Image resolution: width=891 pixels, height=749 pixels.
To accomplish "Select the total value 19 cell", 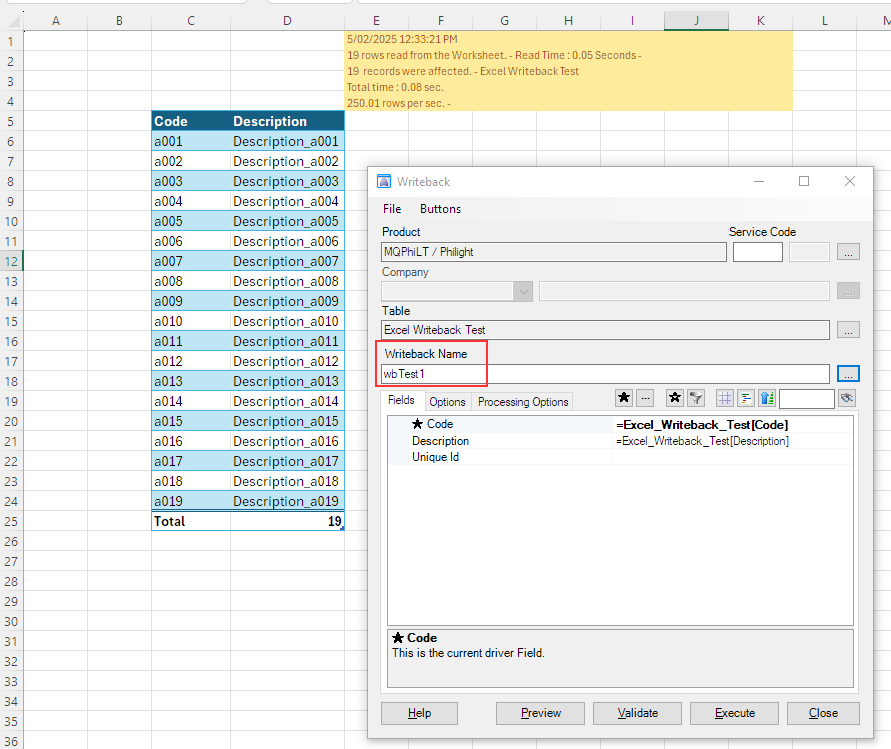I will coord(287,521).
